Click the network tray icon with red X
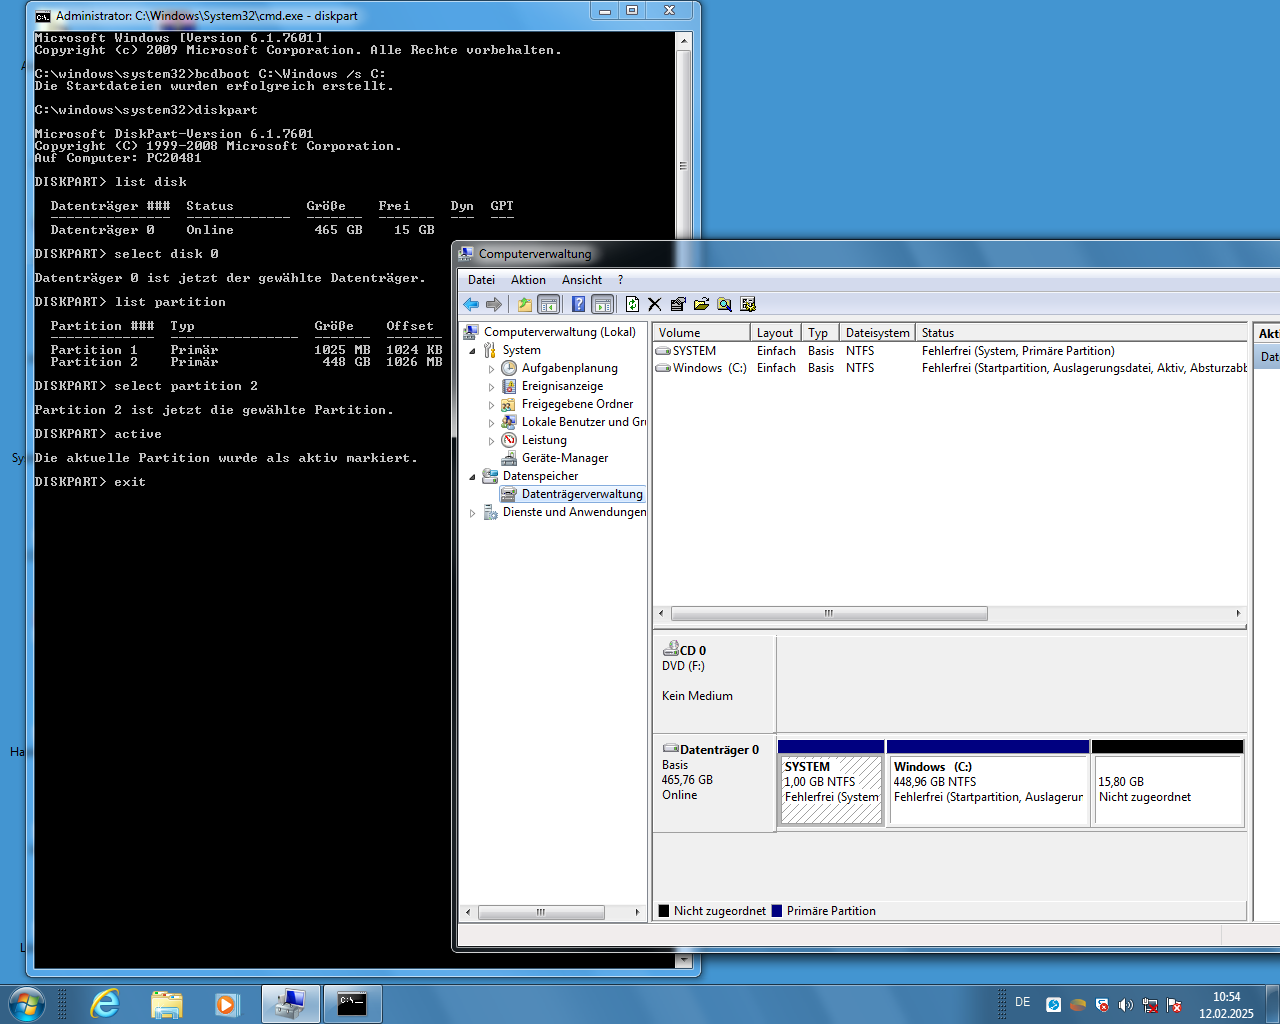The width and height of the screenshot is (1280, 1024). click(x=1150, y=1005)
